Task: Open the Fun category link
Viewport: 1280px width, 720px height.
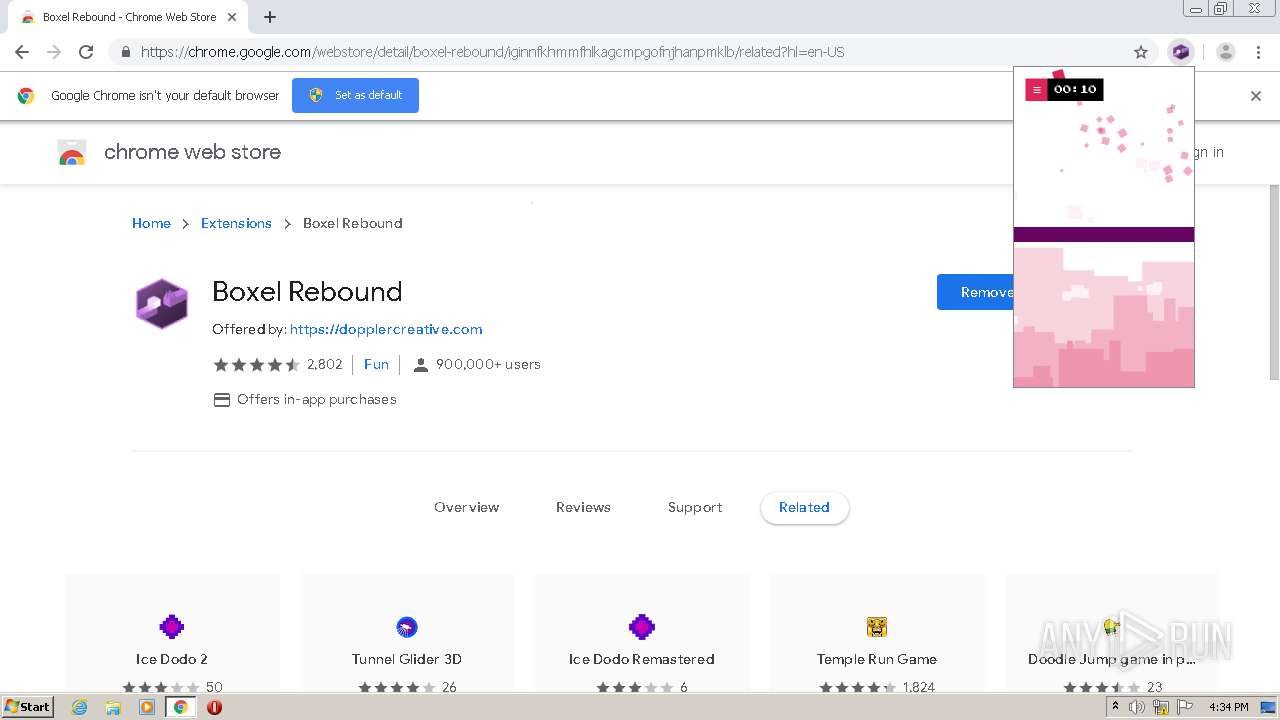Action: pos(376,364)
